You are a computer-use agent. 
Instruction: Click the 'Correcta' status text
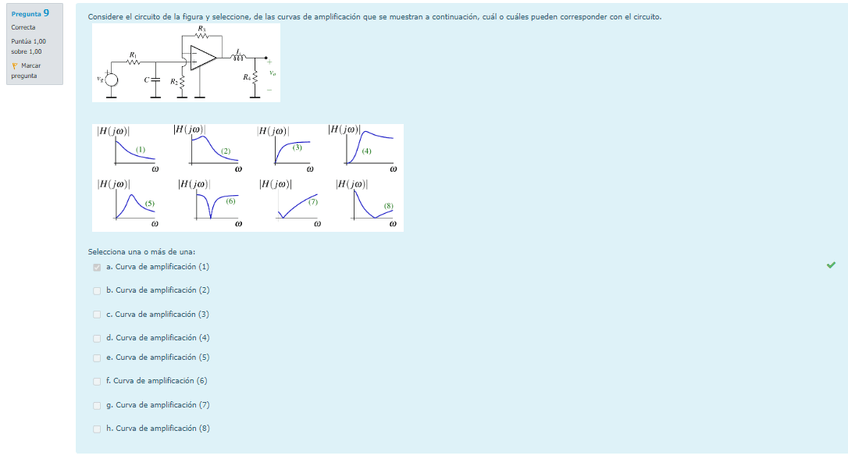(23, 28)
